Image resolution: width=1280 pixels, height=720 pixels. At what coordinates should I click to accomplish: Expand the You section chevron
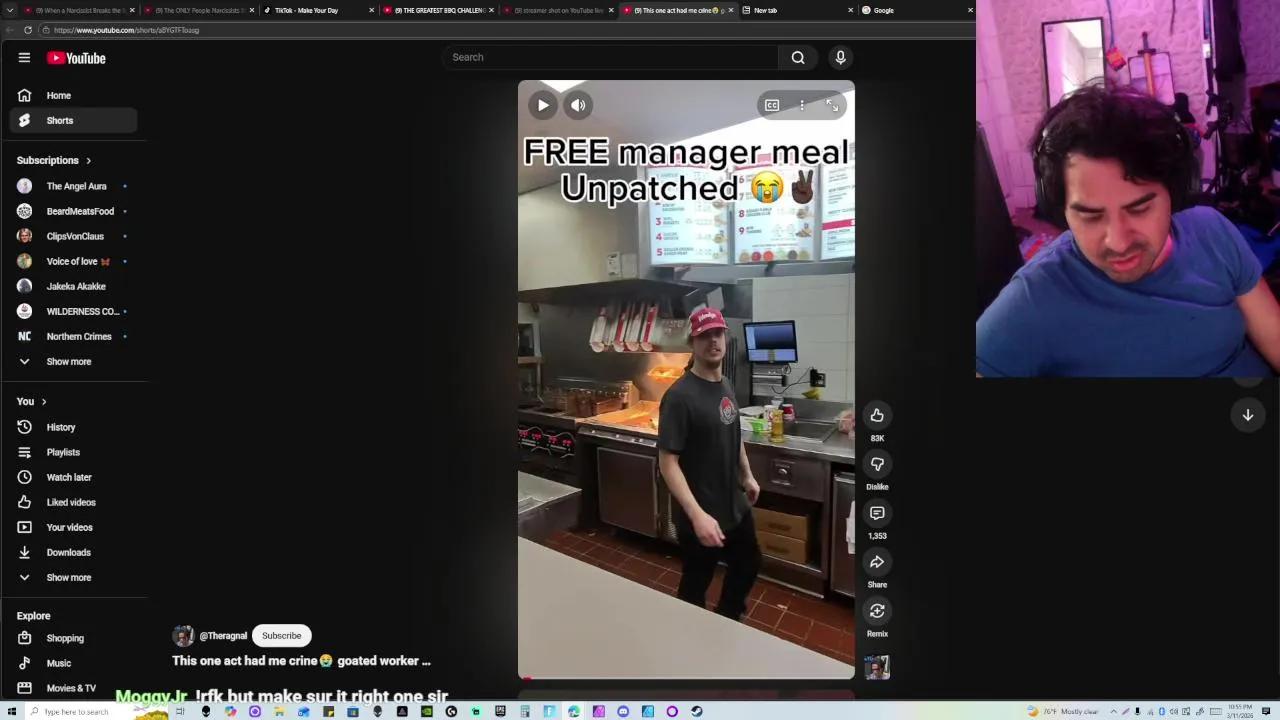tap(43, 401)
